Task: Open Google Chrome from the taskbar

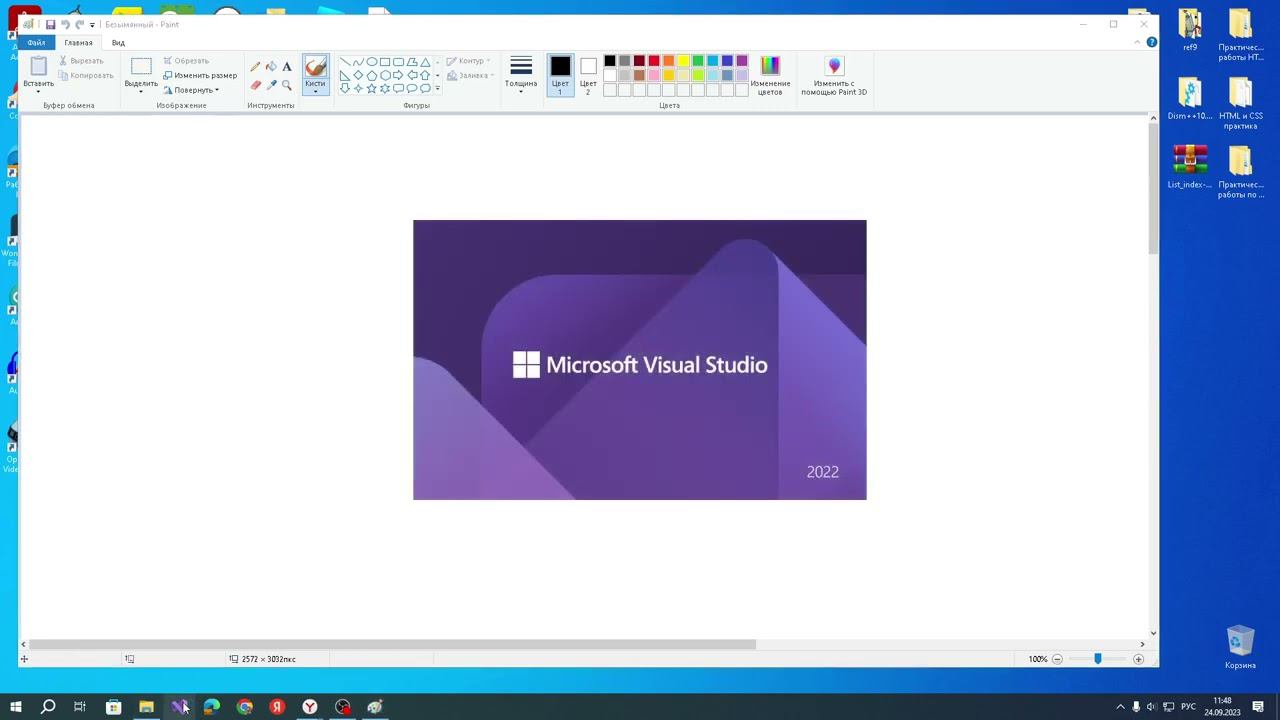Action: [245, 707]
